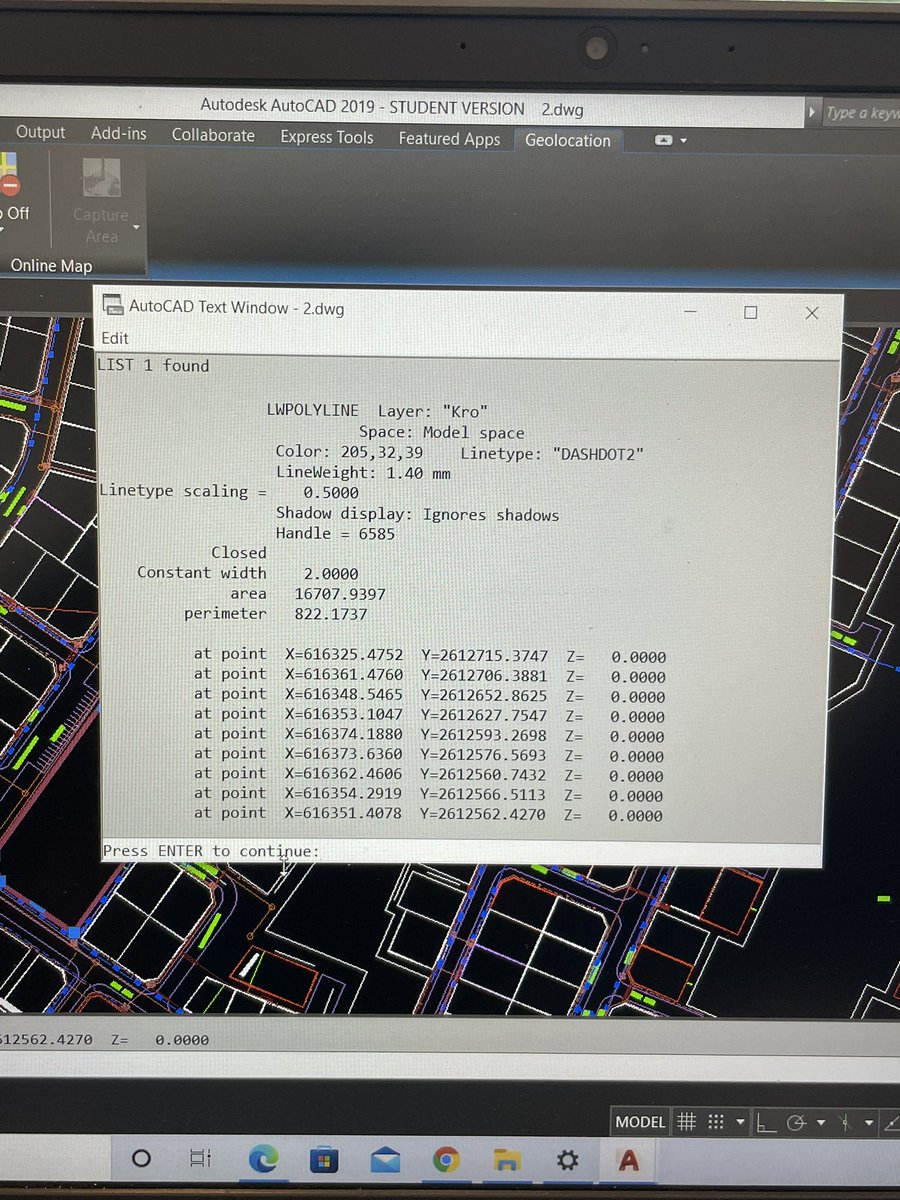Click the Handle = 6585 line
Screen dimensions: 900x1200
coord(335,533)
